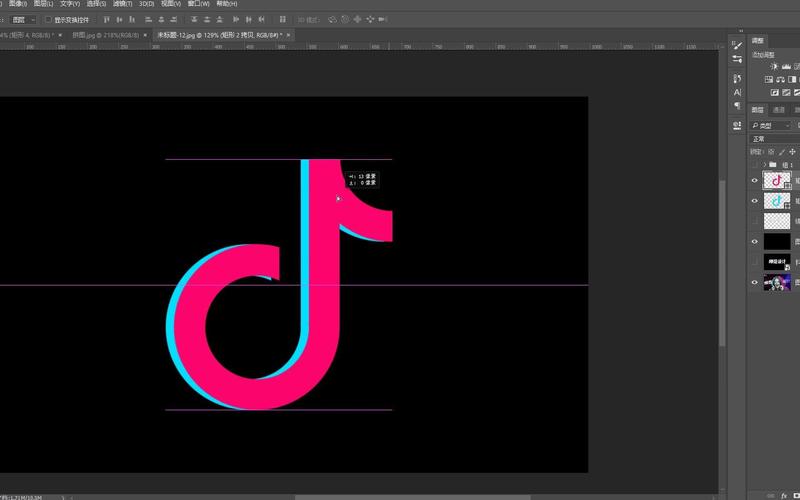Open the 图层 auto-select dropdown in options bar
The width and height of the screenshot is (800, 500).
(23, 19)
